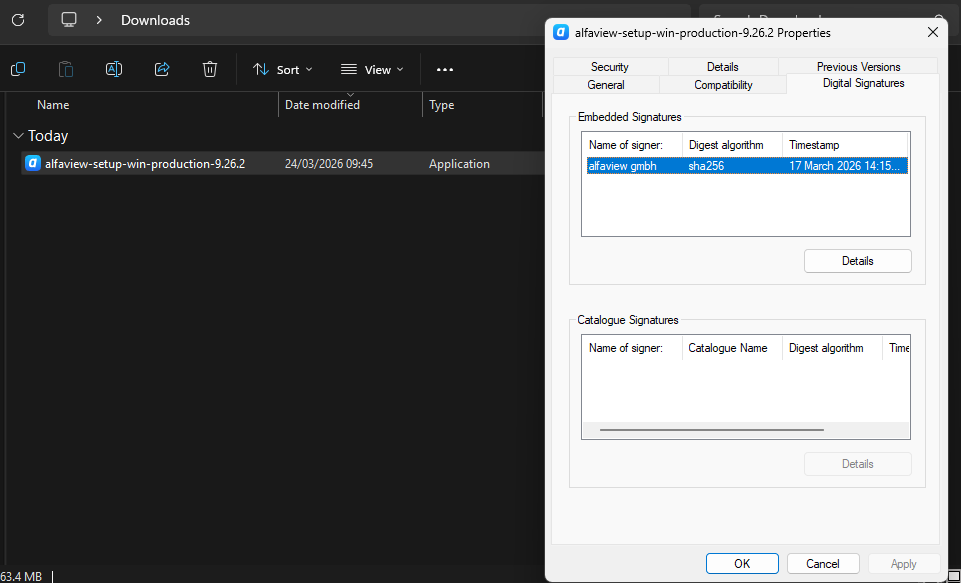Switch to the Compatibility tab
The height and width of the screenshot is (583, 961).
click(723, 85)
